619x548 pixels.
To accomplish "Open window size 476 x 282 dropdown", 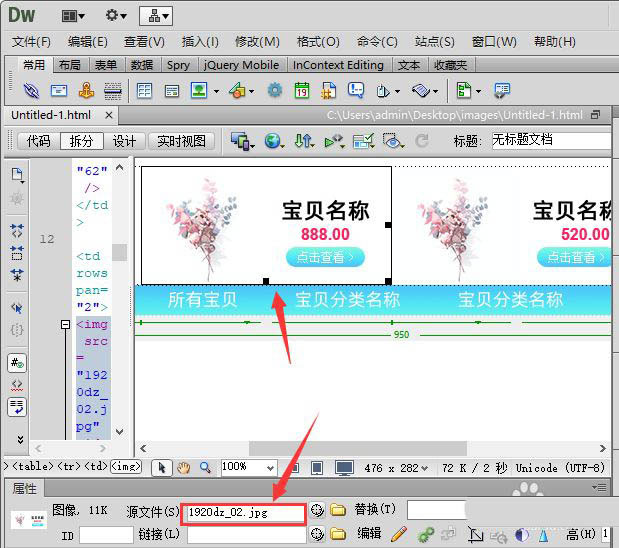I will (x=396, y=468).
